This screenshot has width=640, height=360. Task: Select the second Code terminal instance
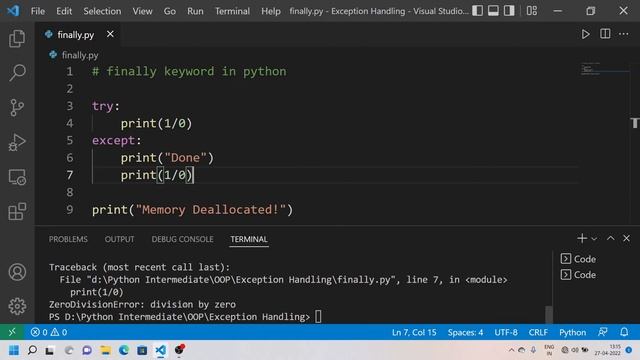tap(578, 275)
